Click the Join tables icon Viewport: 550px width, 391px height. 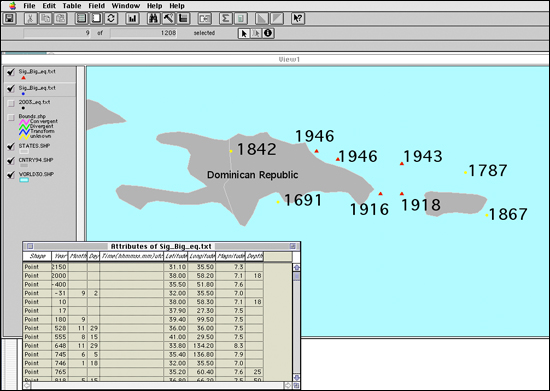204,18
